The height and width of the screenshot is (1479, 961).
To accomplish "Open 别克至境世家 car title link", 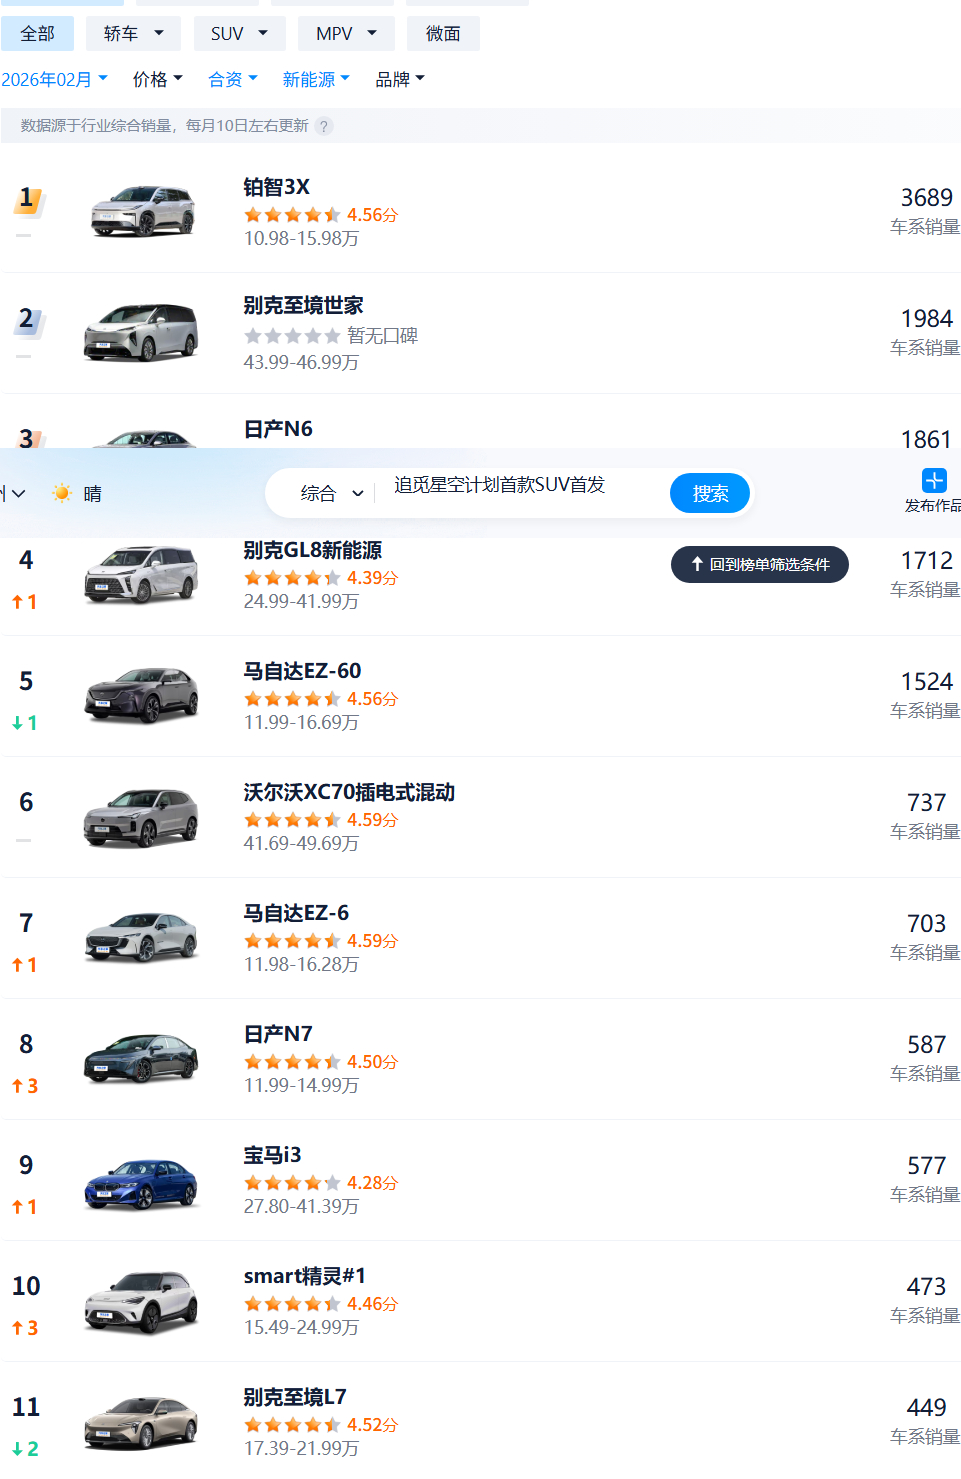I will (303, 305).
